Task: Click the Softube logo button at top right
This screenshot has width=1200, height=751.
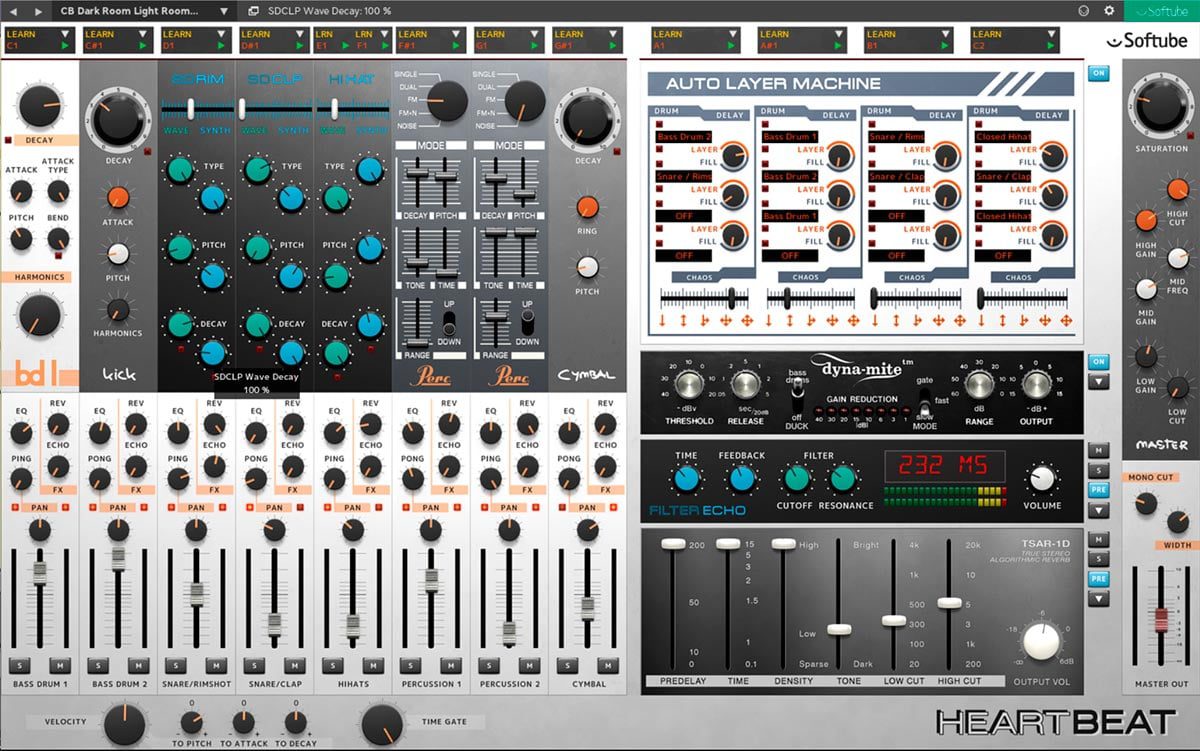Action: click(x=1161, y=11)
